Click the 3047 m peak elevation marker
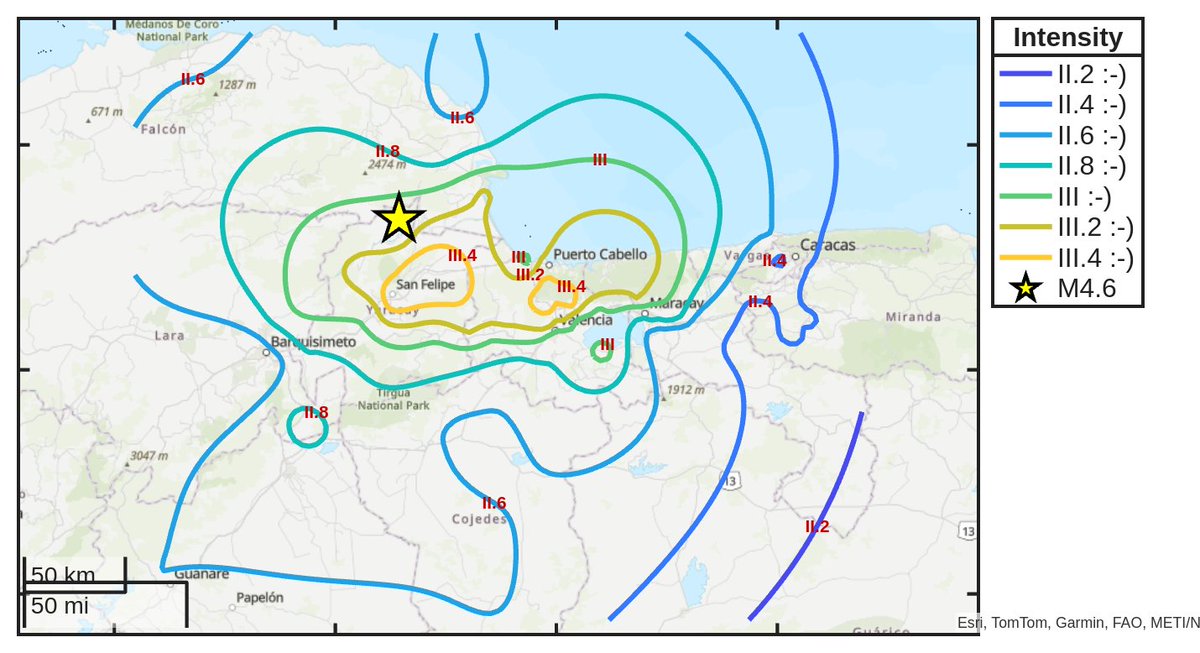 coord(148,456)
